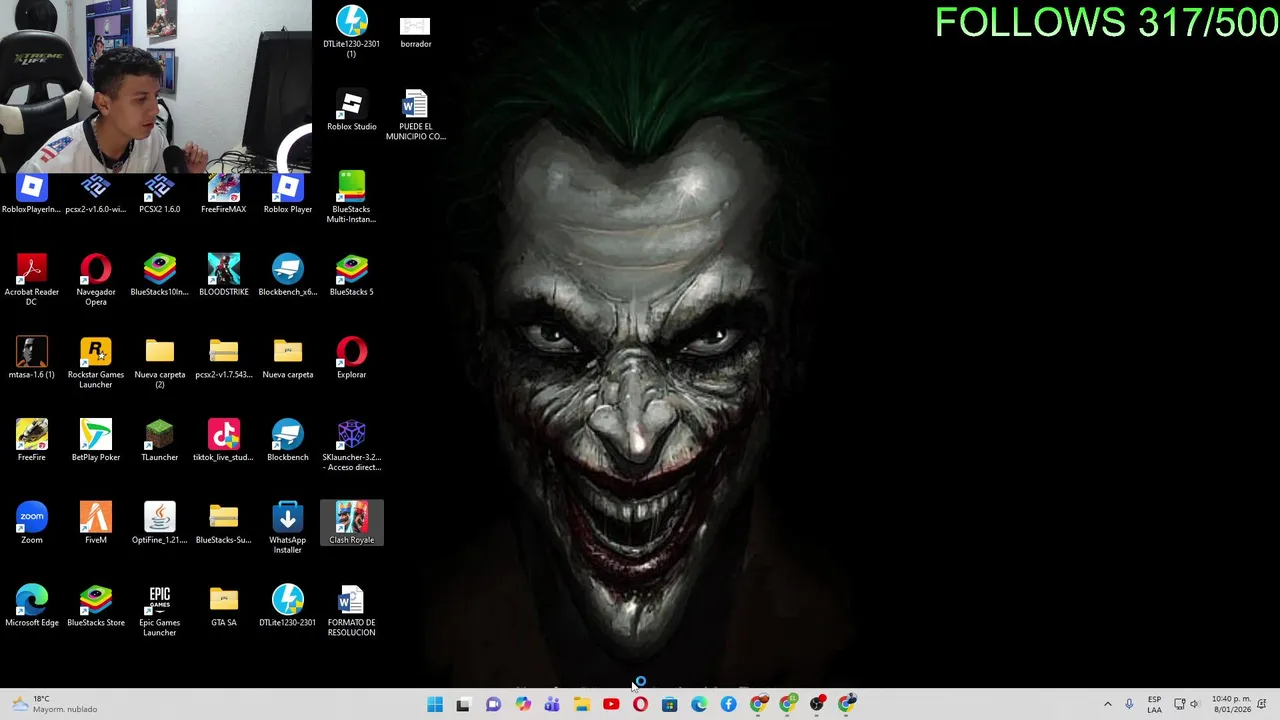Viewport: 1280px width, 720px height.
Task: Launch the Navegador Opera shortcut
Action: [x=96, y=281]
